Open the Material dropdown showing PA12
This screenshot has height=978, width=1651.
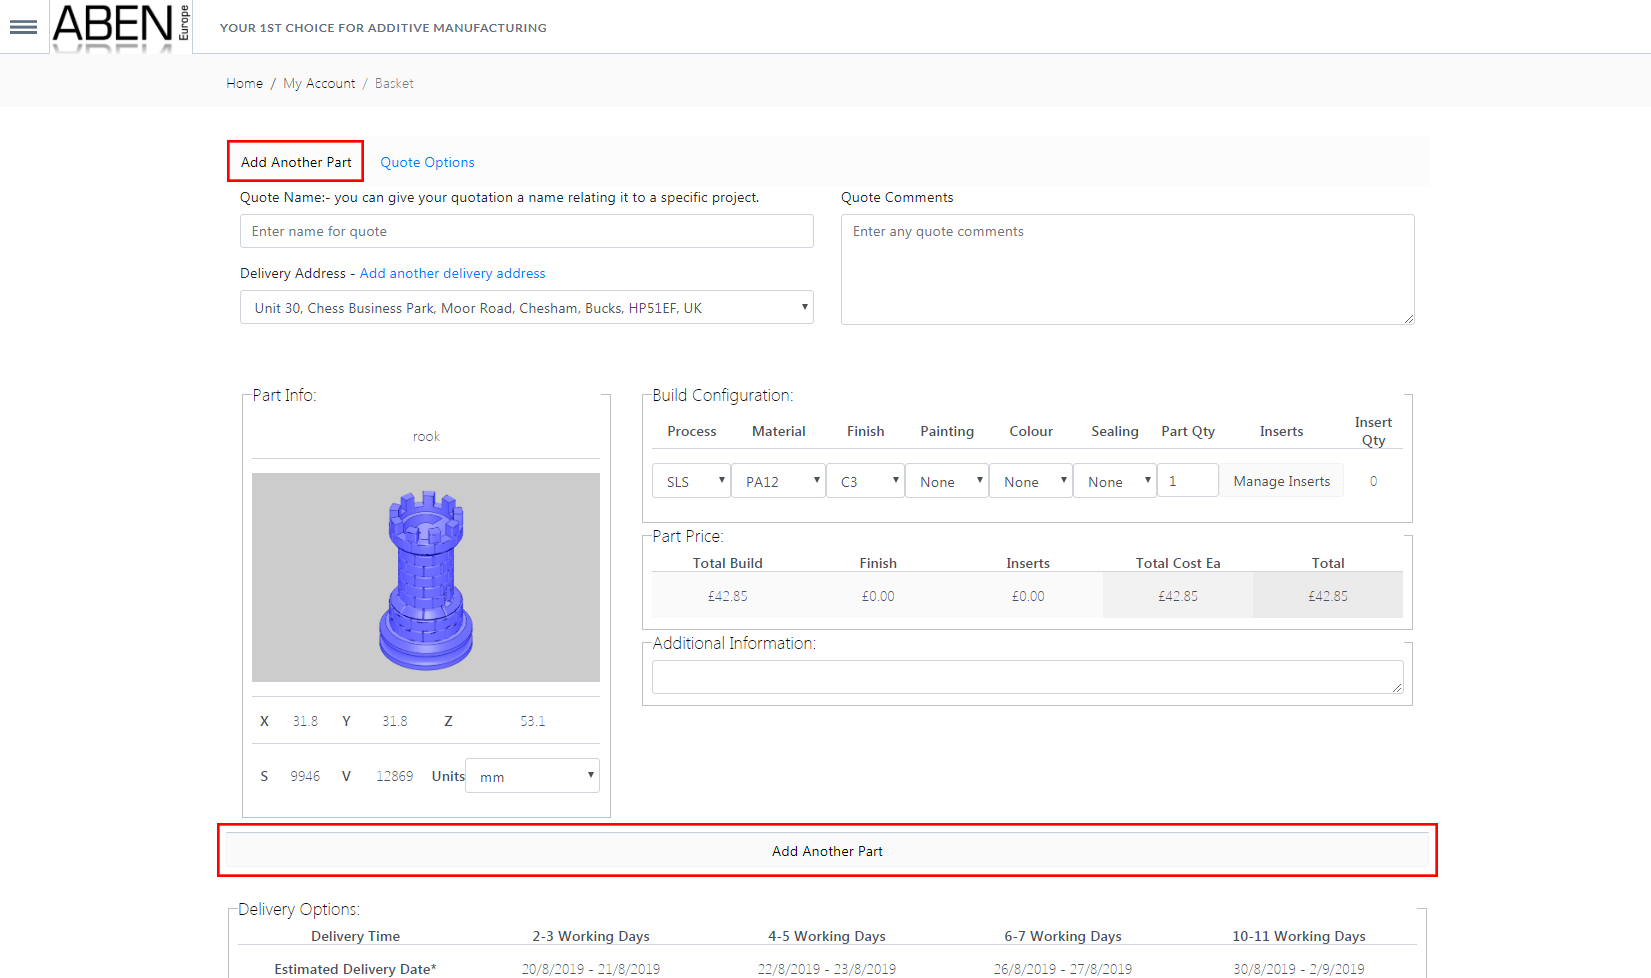(x=778, y=481)
